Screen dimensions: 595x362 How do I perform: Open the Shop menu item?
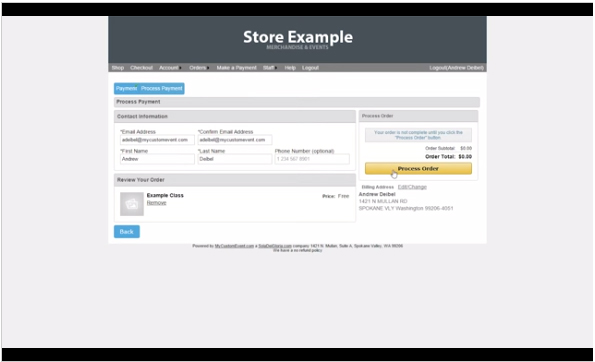(118, 68)
